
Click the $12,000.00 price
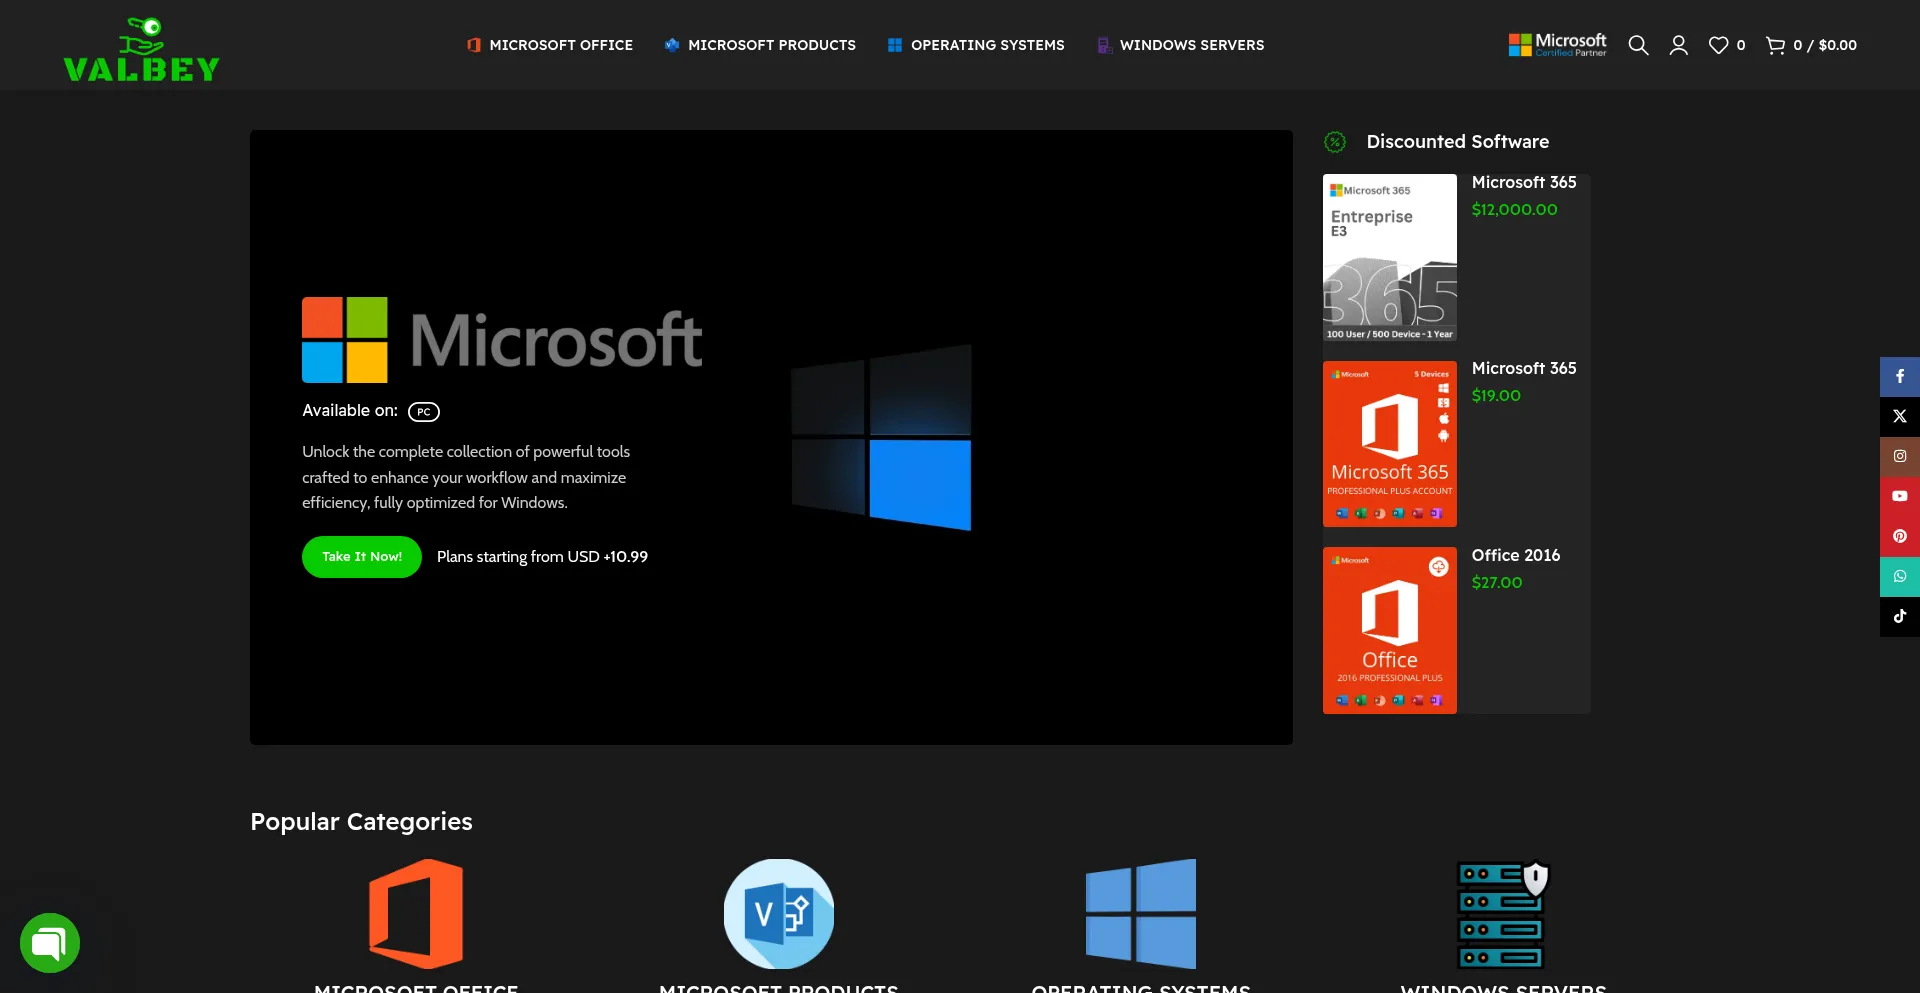(x=1515, y=209)
